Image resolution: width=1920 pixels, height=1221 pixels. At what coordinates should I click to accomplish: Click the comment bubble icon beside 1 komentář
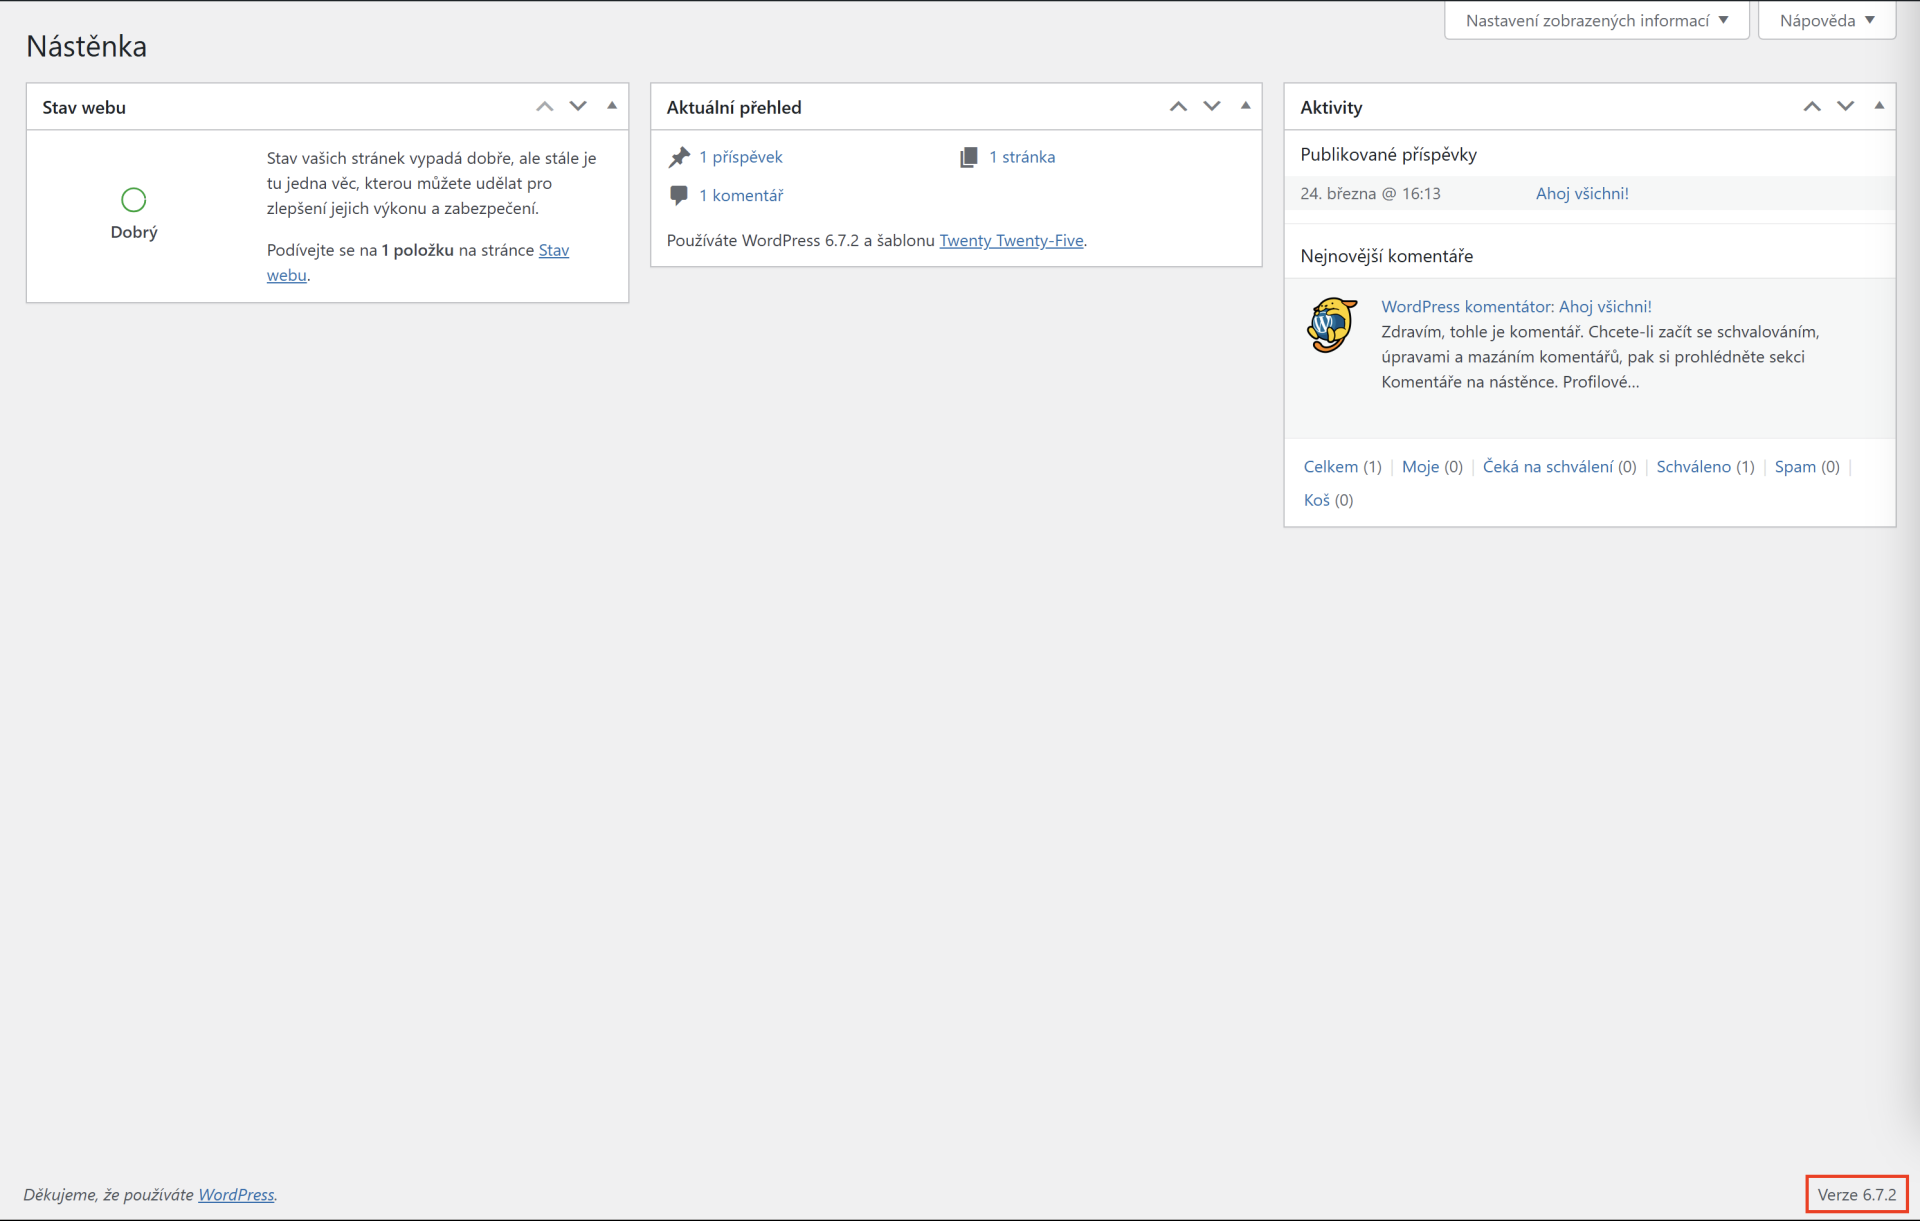(679, 195)
